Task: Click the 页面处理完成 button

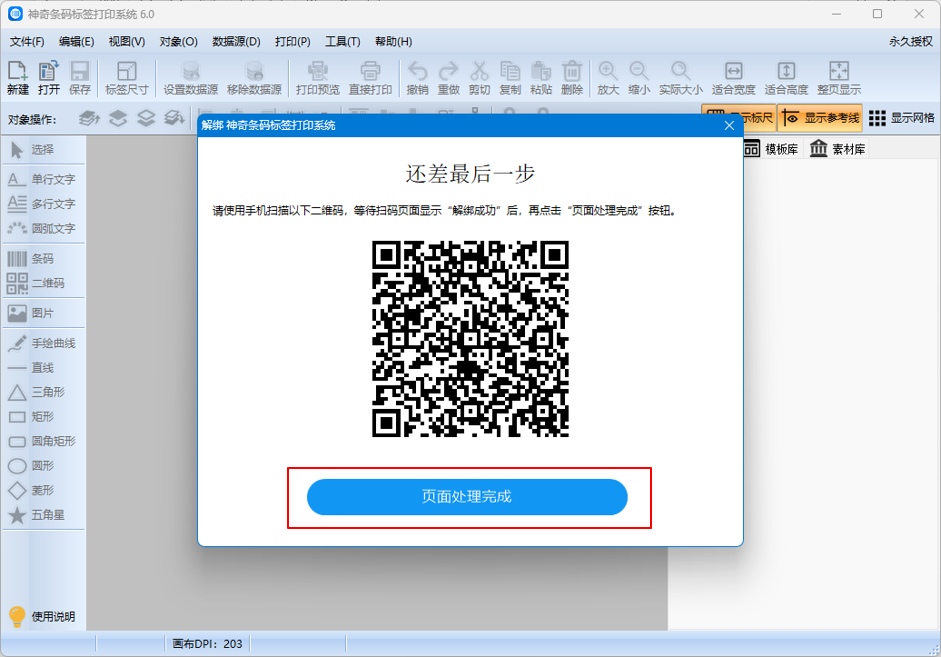Action: (467, 497)
